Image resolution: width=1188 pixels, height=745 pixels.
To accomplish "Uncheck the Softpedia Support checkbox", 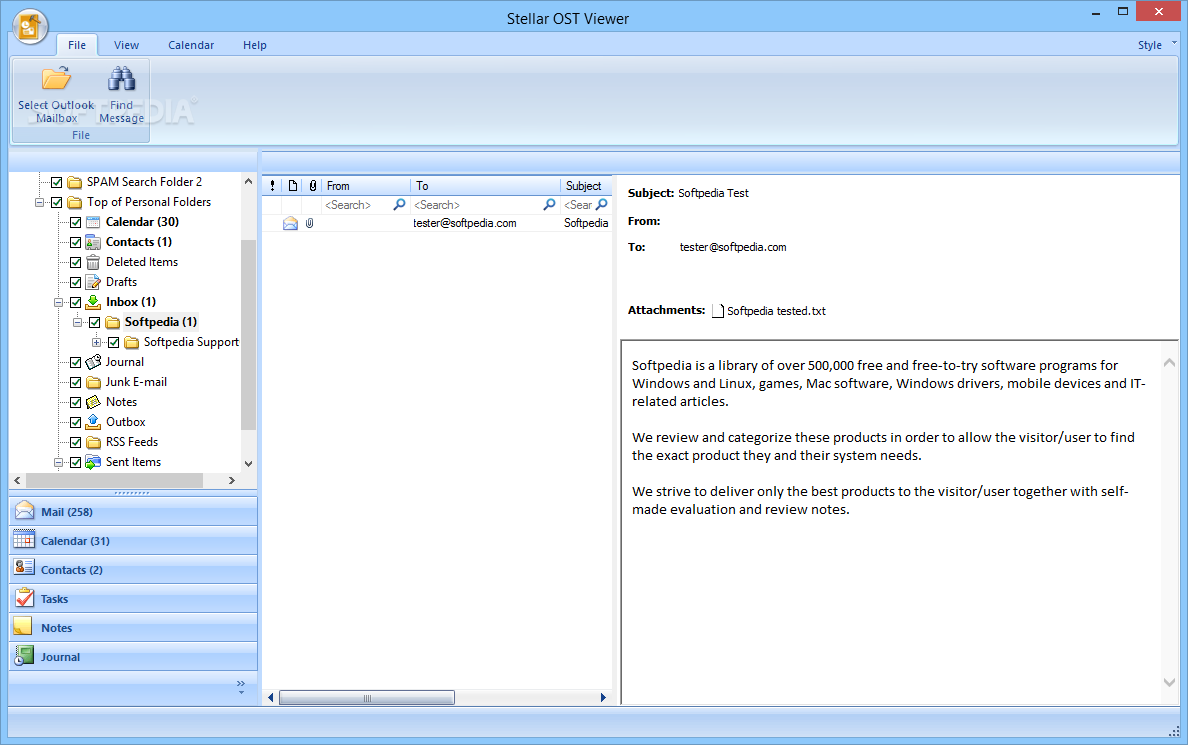I will pyautogui.click(x=114, y=343).
